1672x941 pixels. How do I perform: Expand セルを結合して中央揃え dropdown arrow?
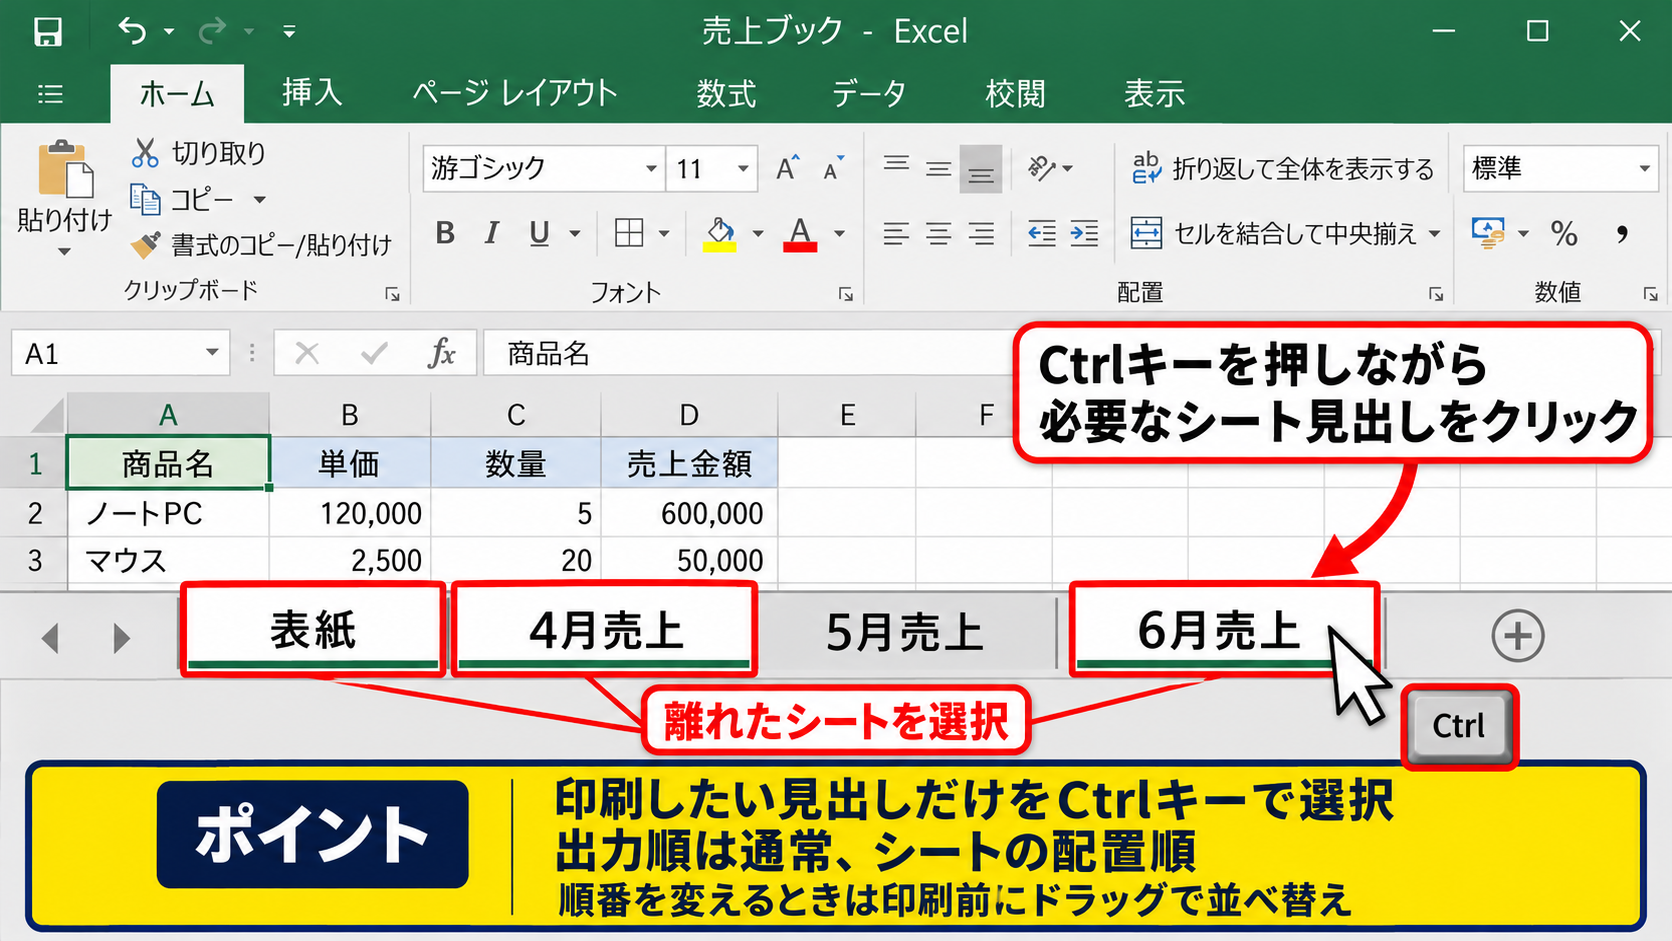click(1434, 234)
